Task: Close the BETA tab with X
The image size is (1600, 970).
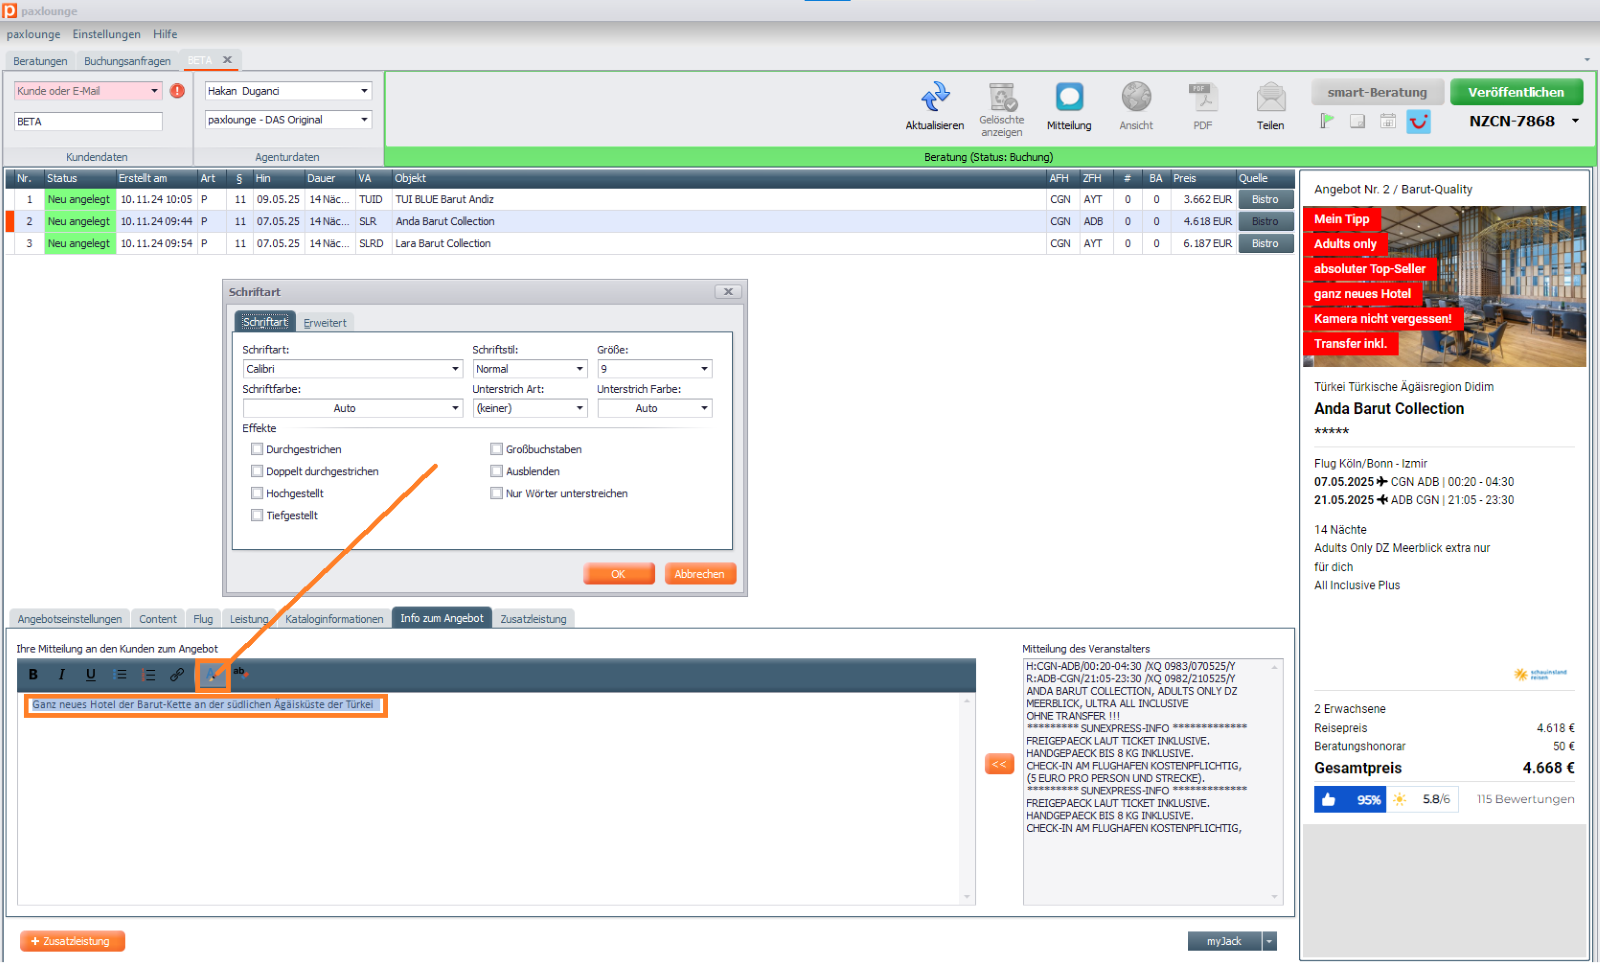Action: [227, 60]
